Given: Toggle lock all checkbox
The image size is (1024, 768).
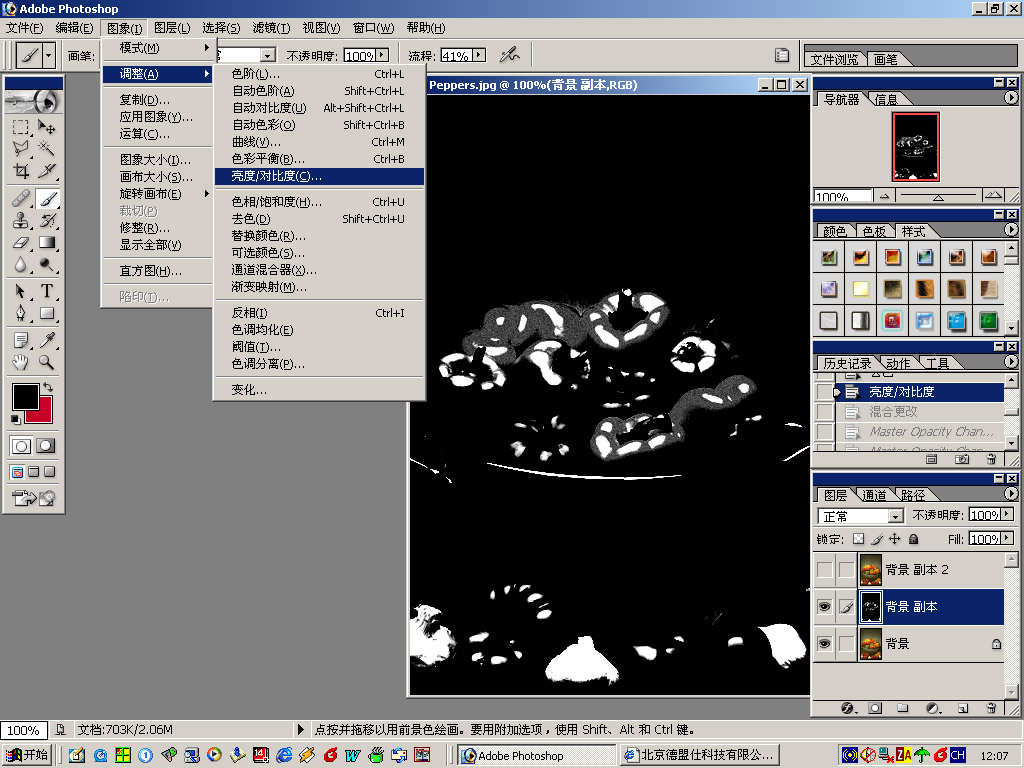Looking at the screenshot, I should pos(914,539).
